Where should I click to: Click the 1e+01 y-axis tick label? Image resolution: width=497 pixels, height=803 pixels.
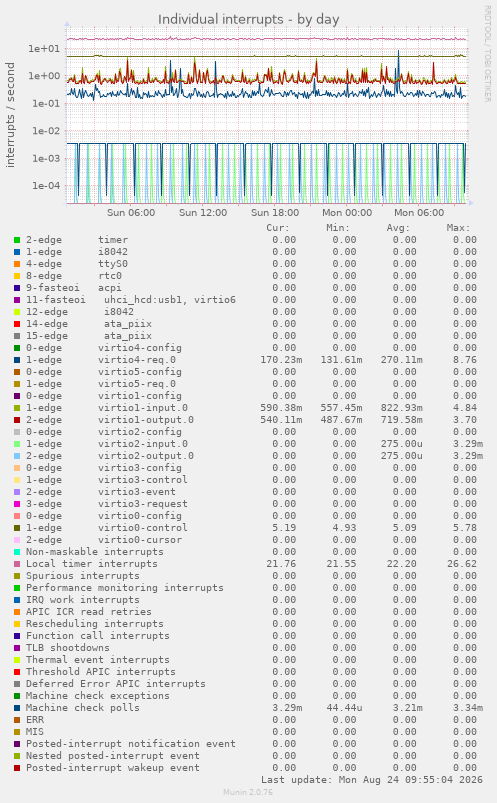44,49
